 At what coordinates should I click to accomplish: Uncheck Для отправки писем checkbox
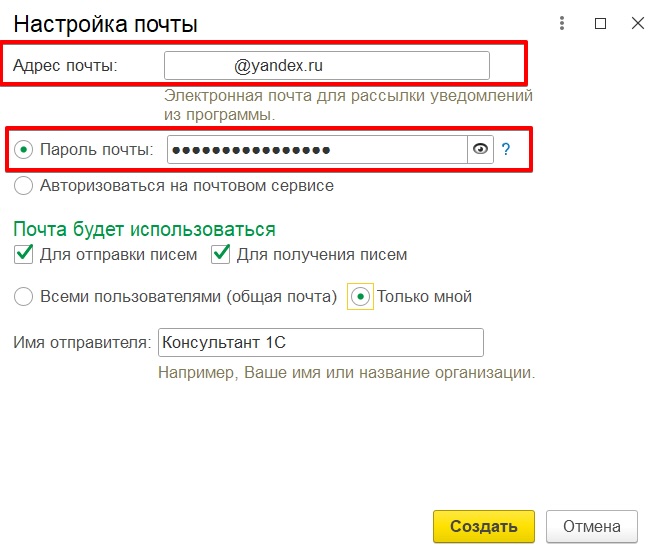tap(23, 254)
